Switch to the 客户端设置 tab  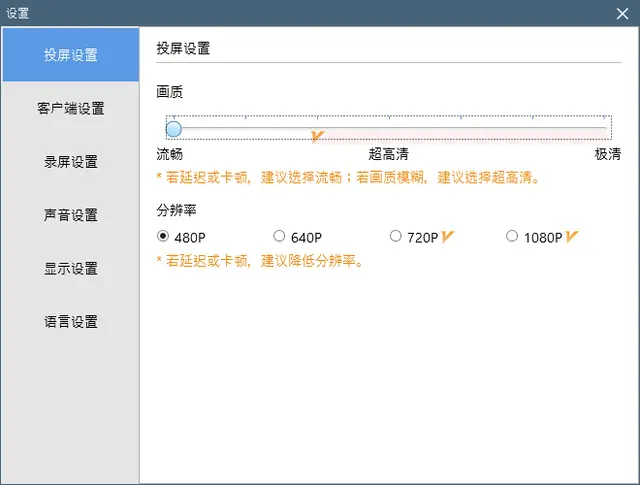click(x=71, y=109)
